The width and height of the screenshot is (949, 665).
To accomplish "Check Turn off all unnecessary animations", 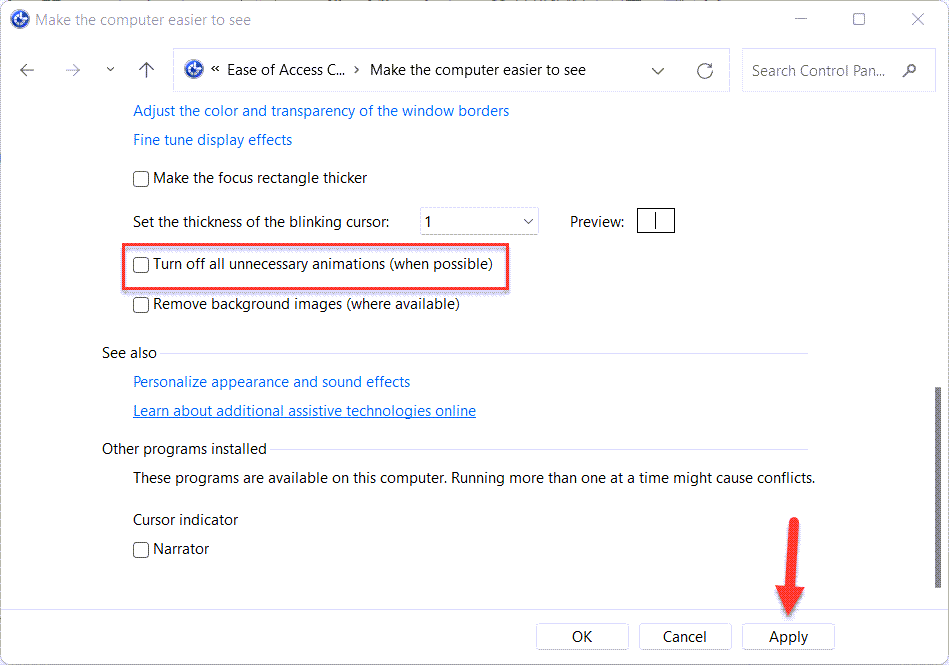I will point(141,265).
